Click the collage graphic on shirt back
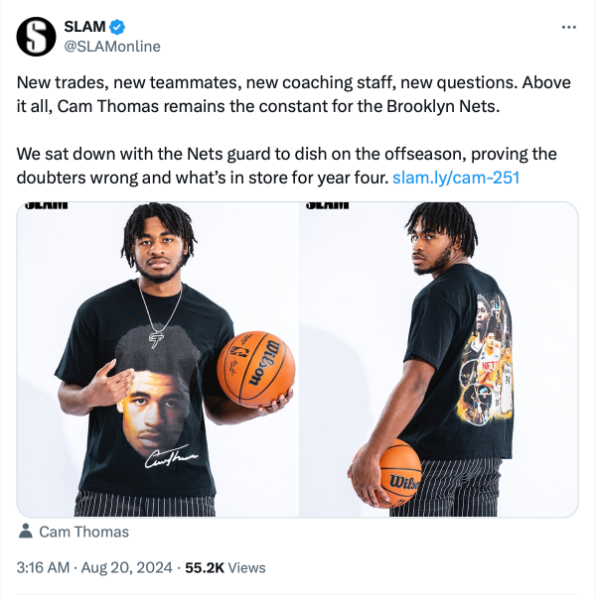The width and height of the screenshot is (598, 598). (485, 359)
